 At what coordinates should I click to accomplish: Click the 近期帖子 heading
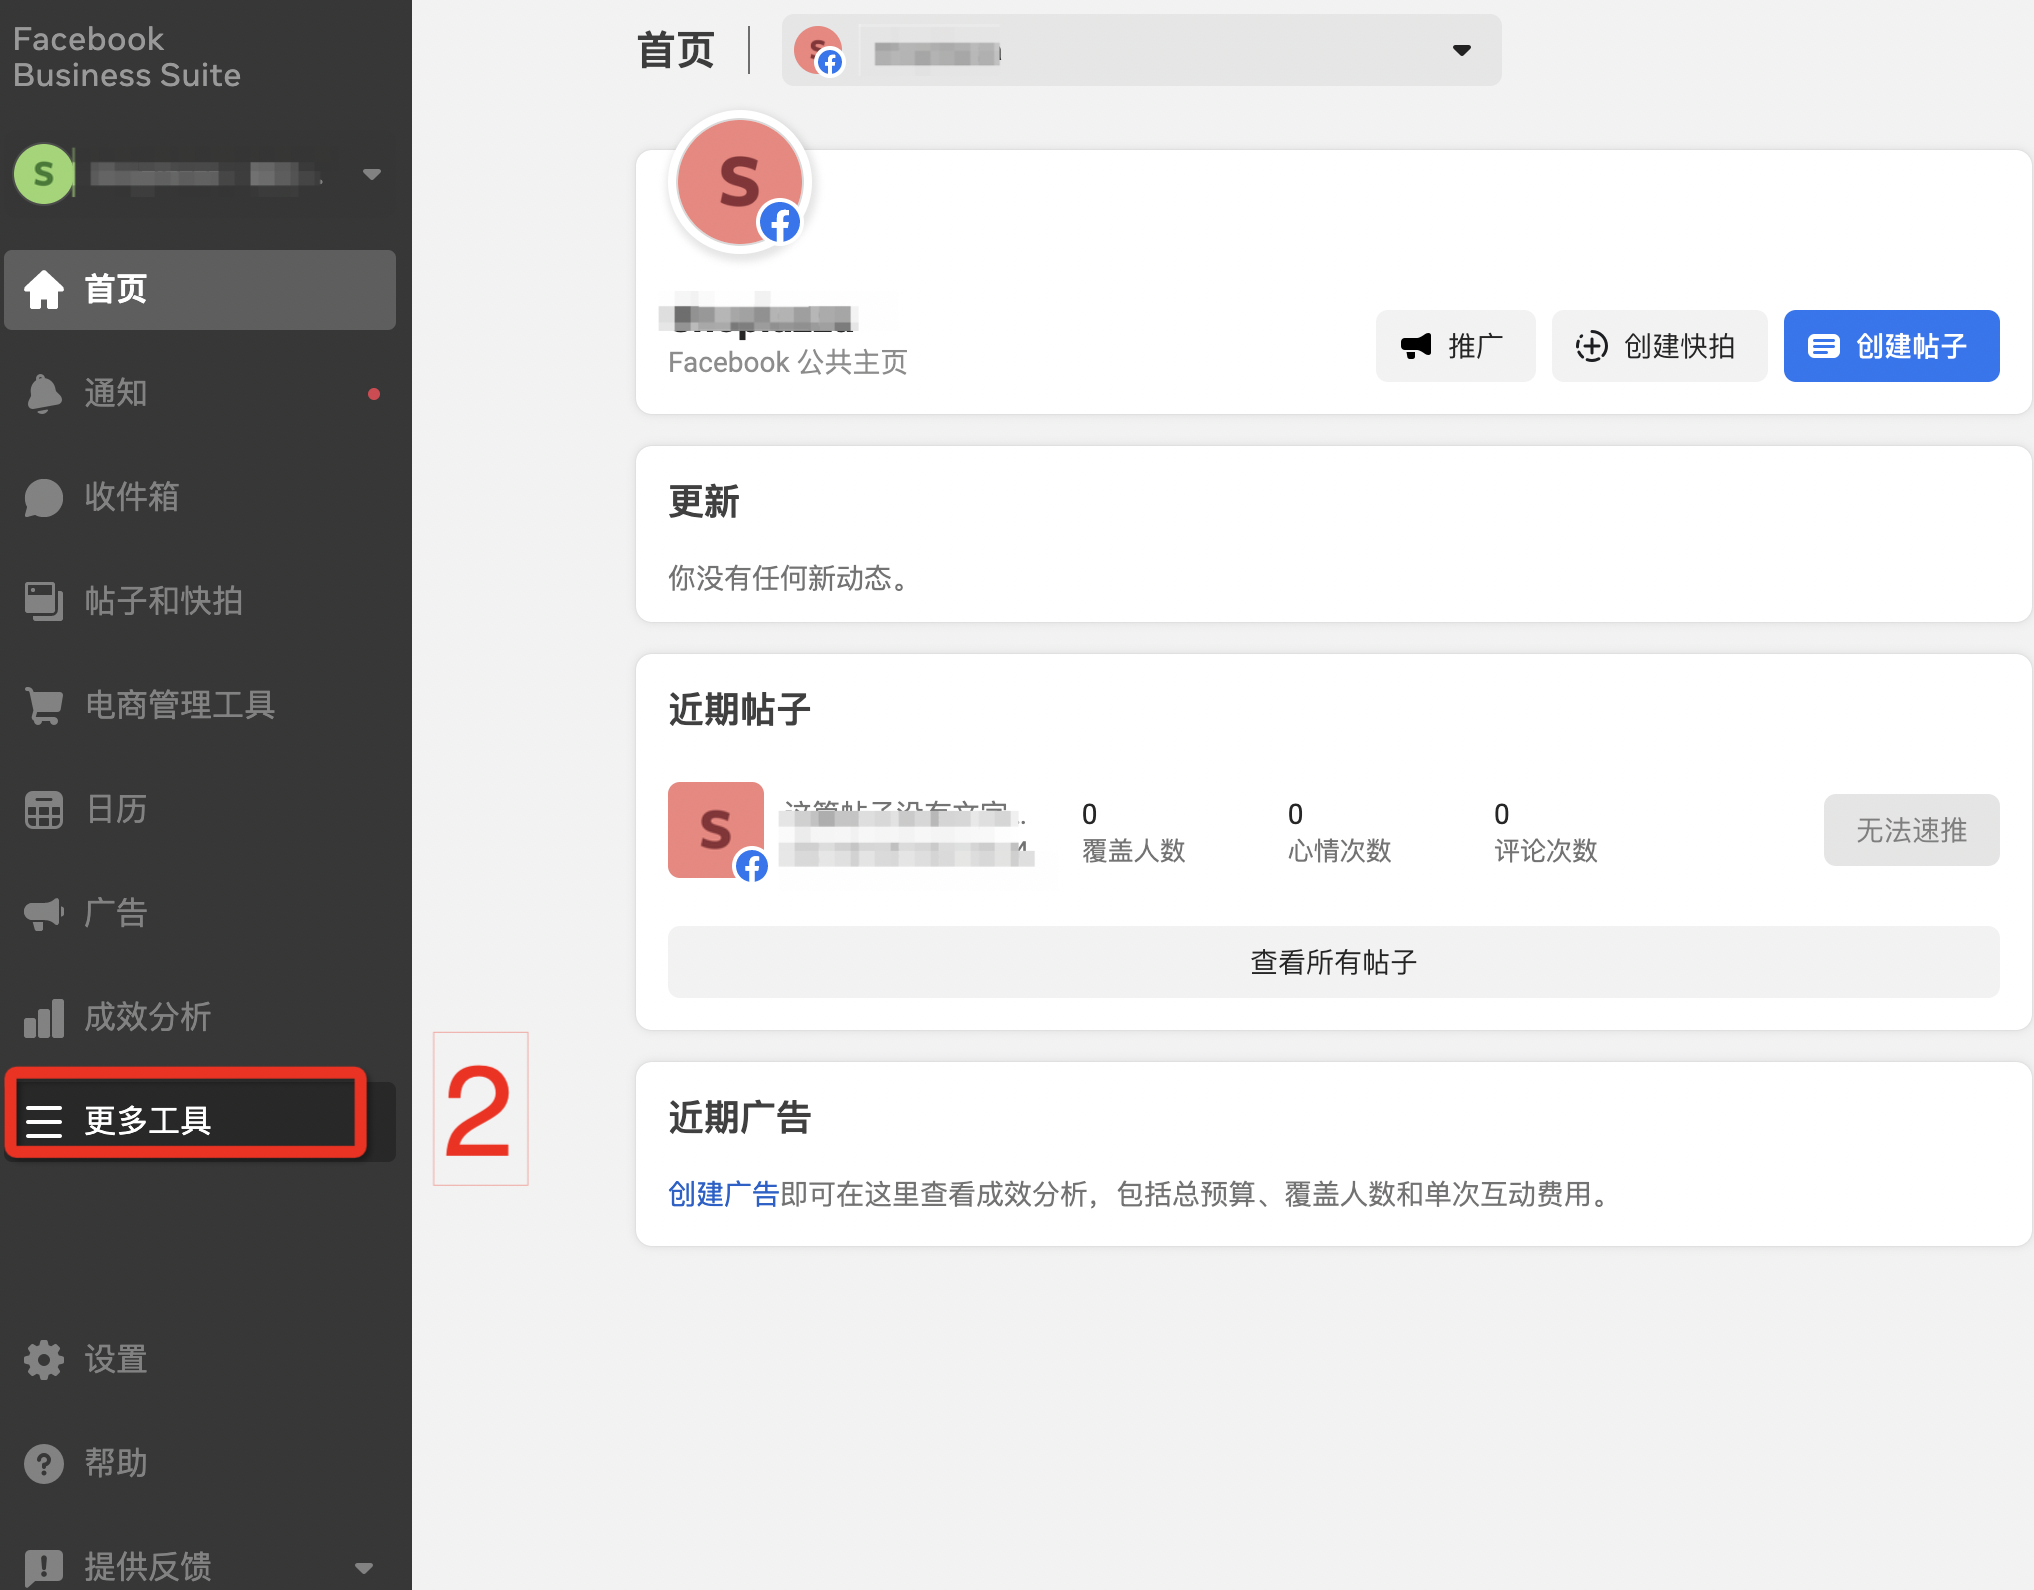tap(740, 710)
